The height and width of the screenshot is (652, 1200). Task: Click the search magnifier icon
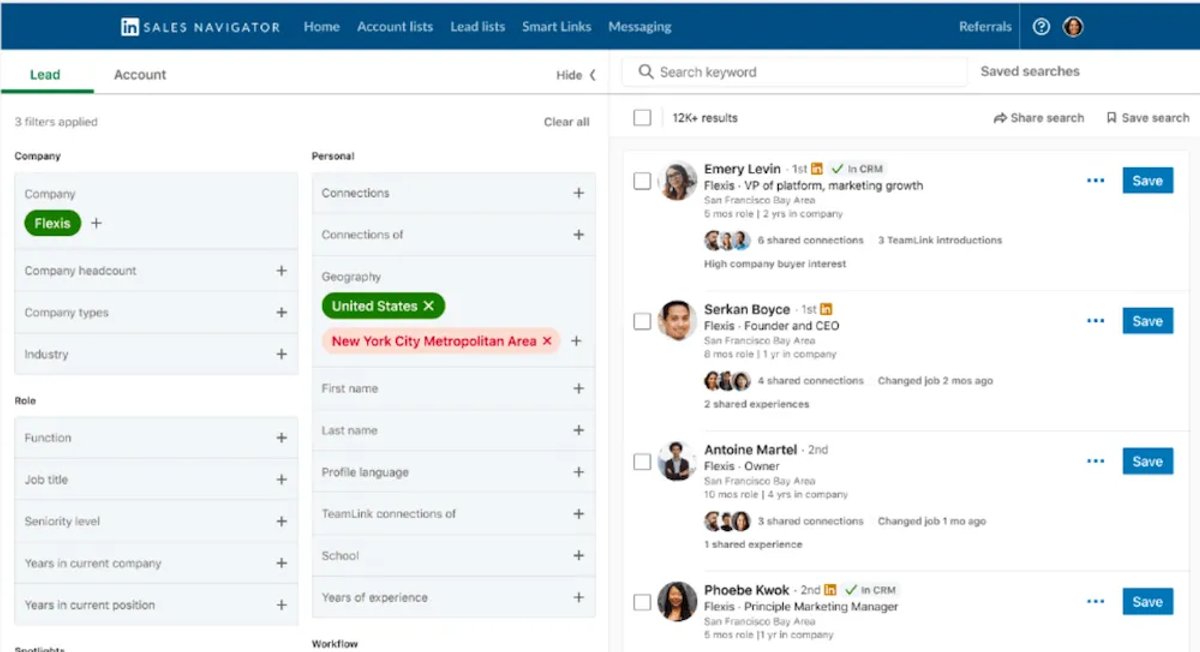(646, 72)
